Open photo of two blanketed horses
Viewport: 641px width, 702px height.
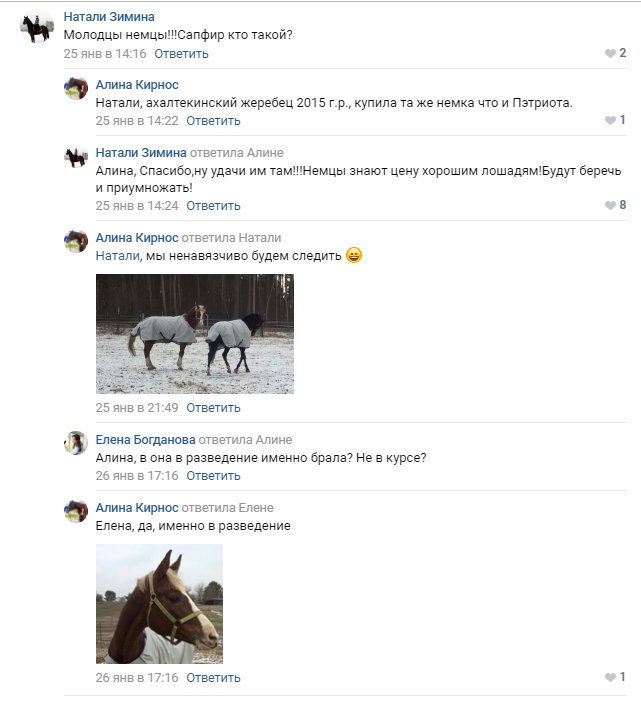coord(195,334)
